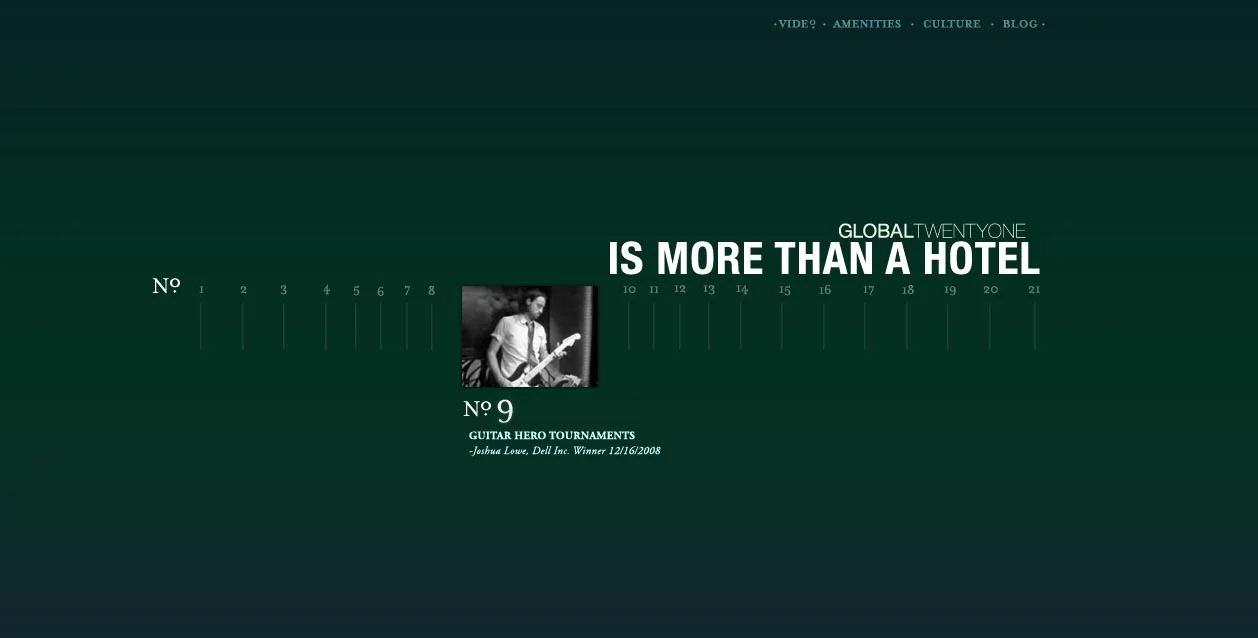Image resolution: width=1258 pixels, height=638 pixels.
Task: Select timeline number 2
Action: [243, 290]
